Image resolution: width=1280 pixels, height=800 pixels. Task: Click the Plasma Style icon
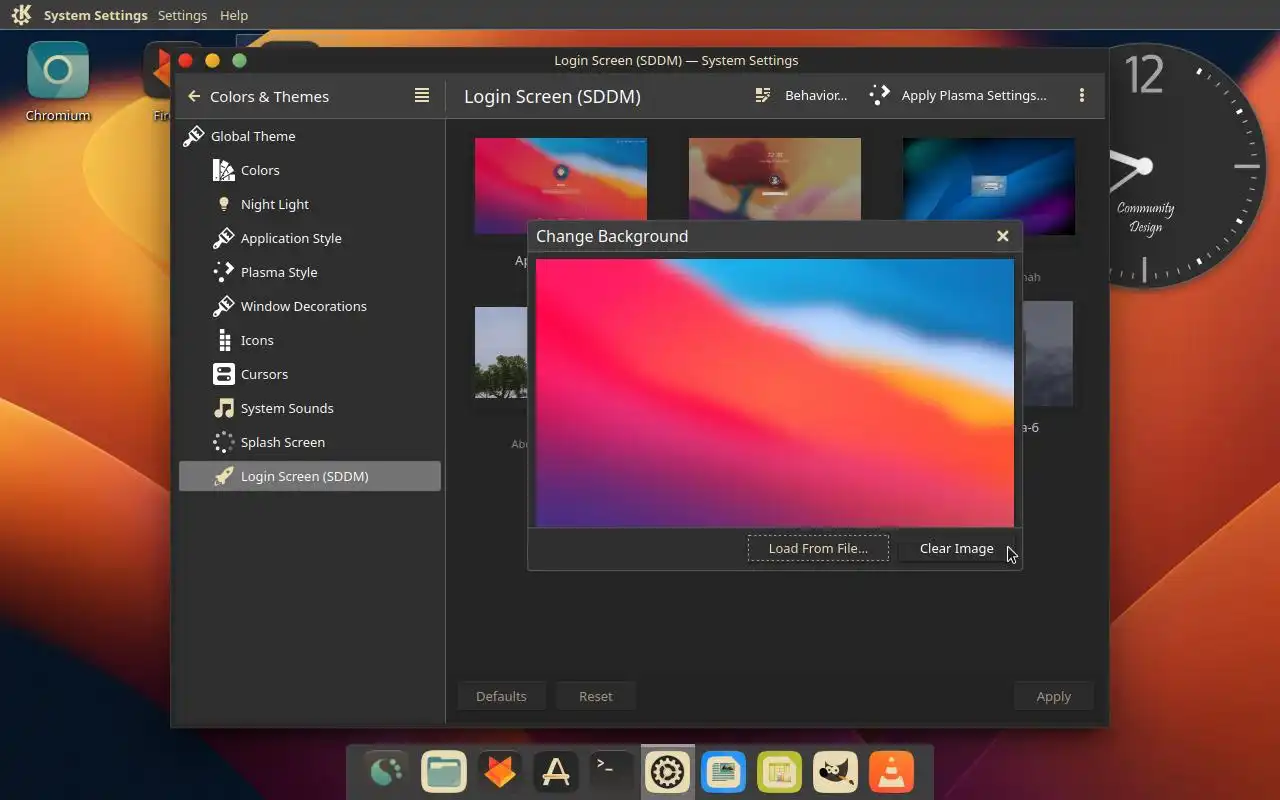coord(224,272)
